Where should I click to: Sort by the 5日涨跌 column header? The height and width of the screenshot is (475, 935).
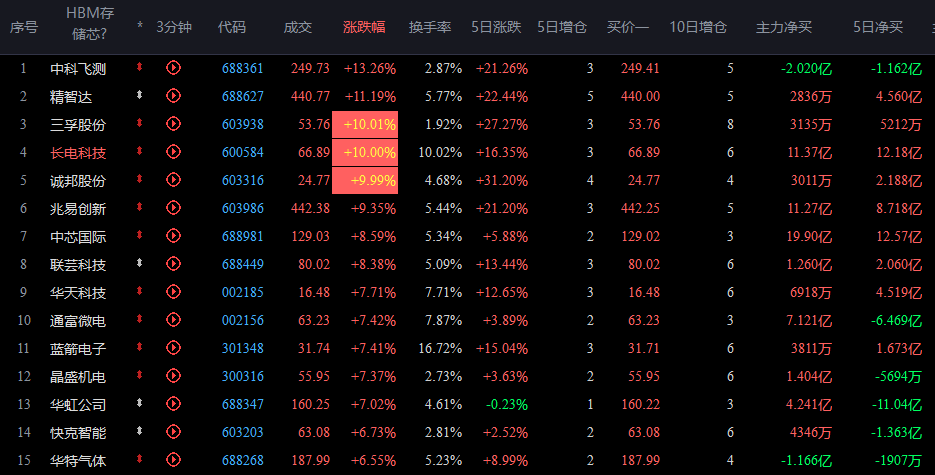(496, 27)
